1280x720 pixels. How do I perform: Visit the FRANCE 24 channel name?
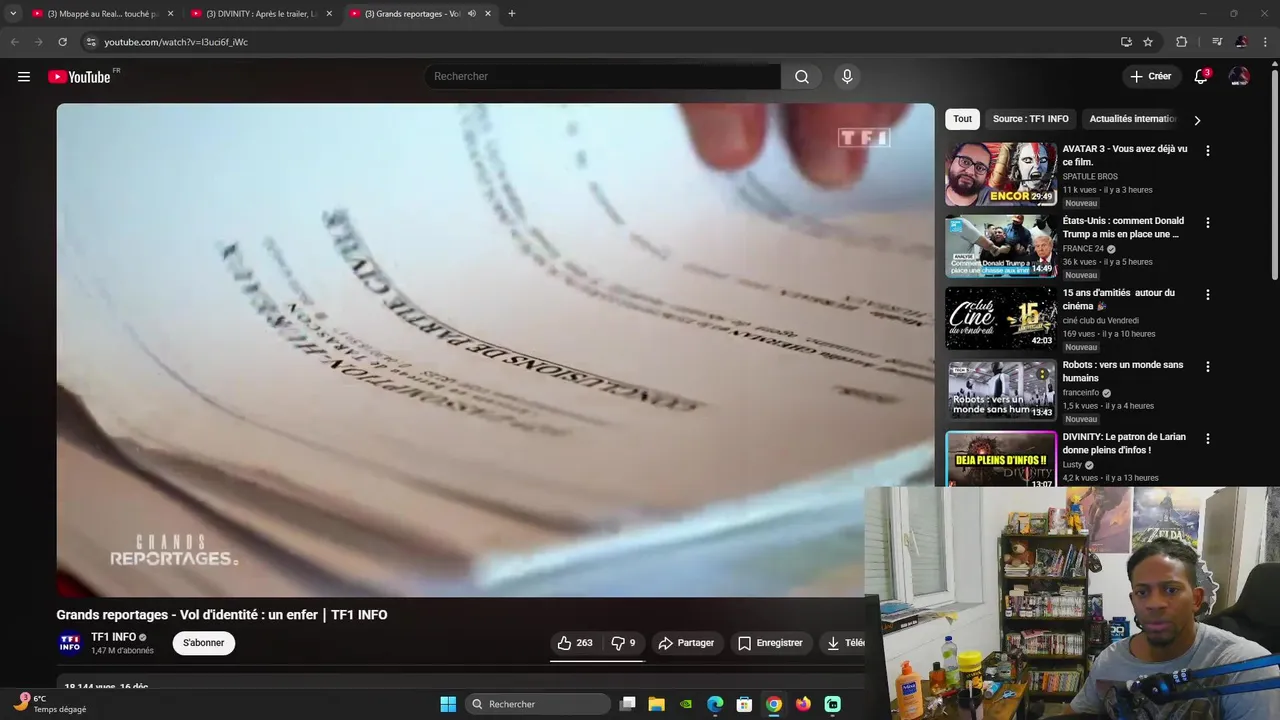[x=1083, y=249]
